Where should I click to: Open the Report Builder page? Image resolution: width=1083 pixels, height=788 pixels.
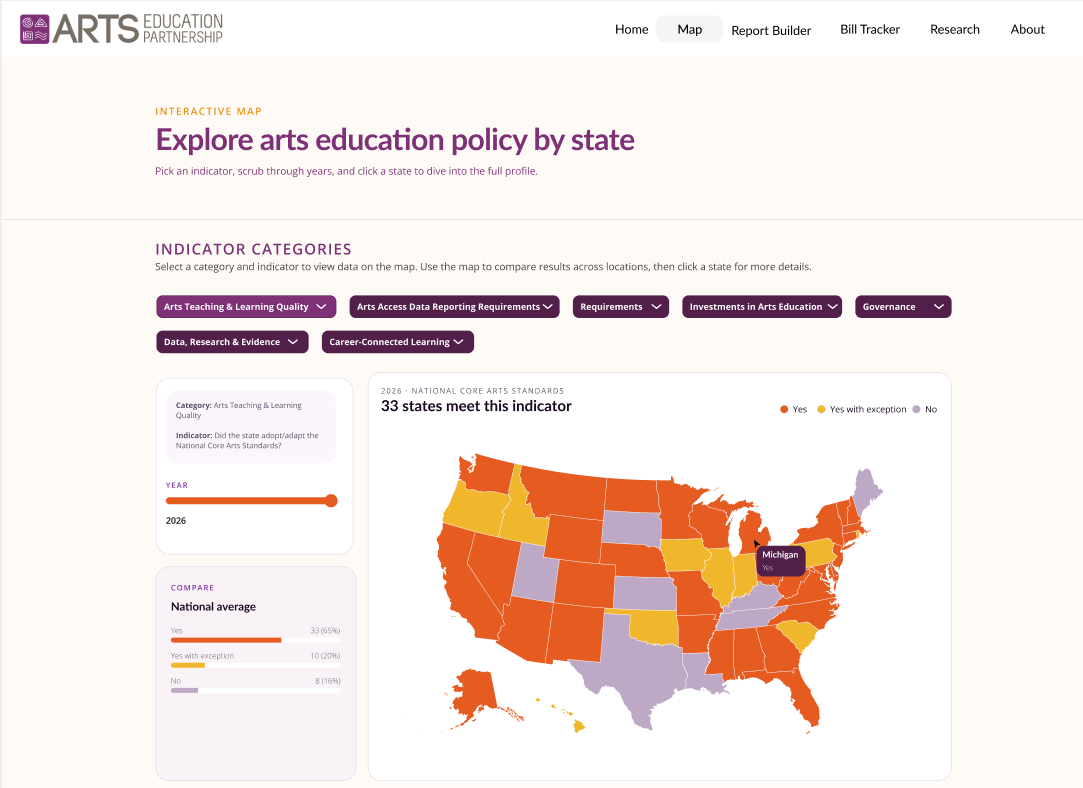point(771,30)
